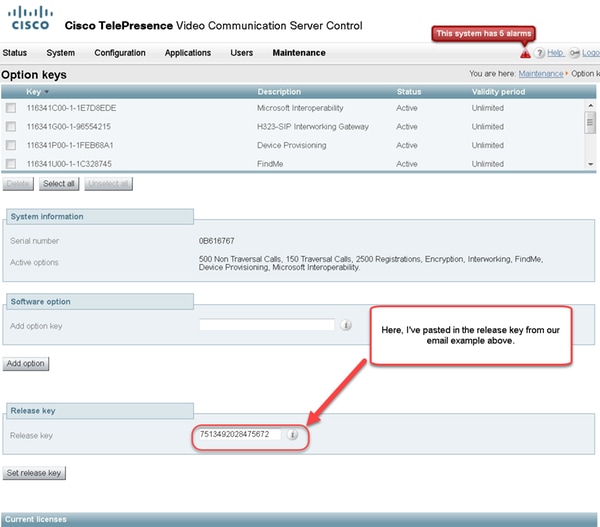The image size is (600, 527).
Task: Click key 116341G00-1-96554215
Action: click(68, 126)
